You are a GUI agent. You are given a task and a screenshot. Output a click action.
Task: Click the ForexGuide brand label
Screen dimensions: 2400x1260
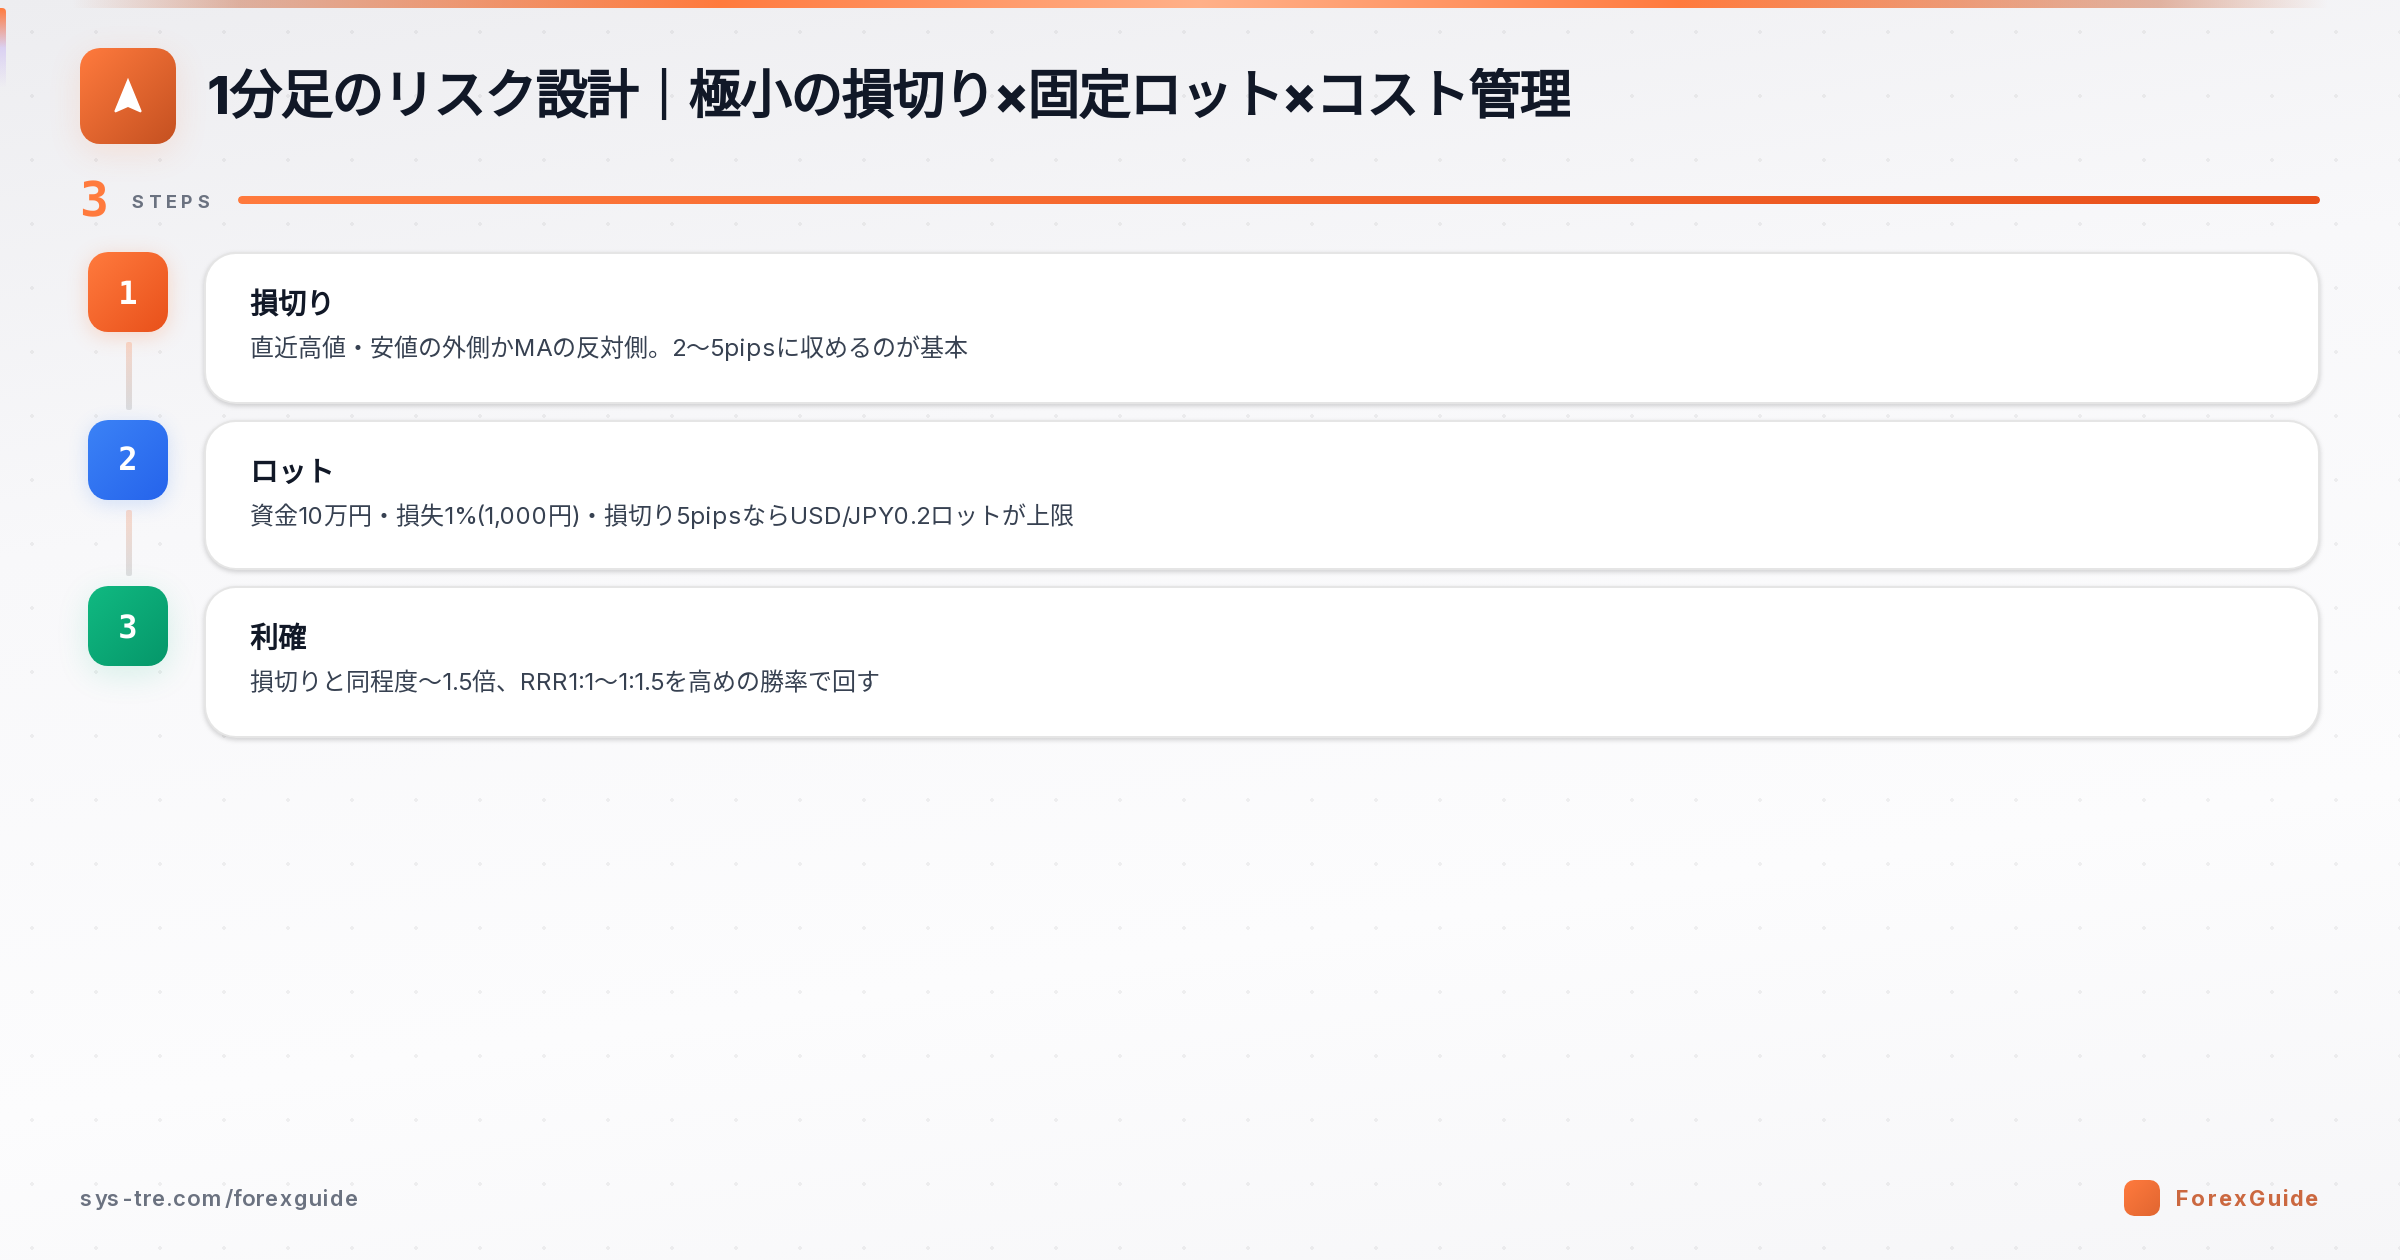[2246, 1198]
